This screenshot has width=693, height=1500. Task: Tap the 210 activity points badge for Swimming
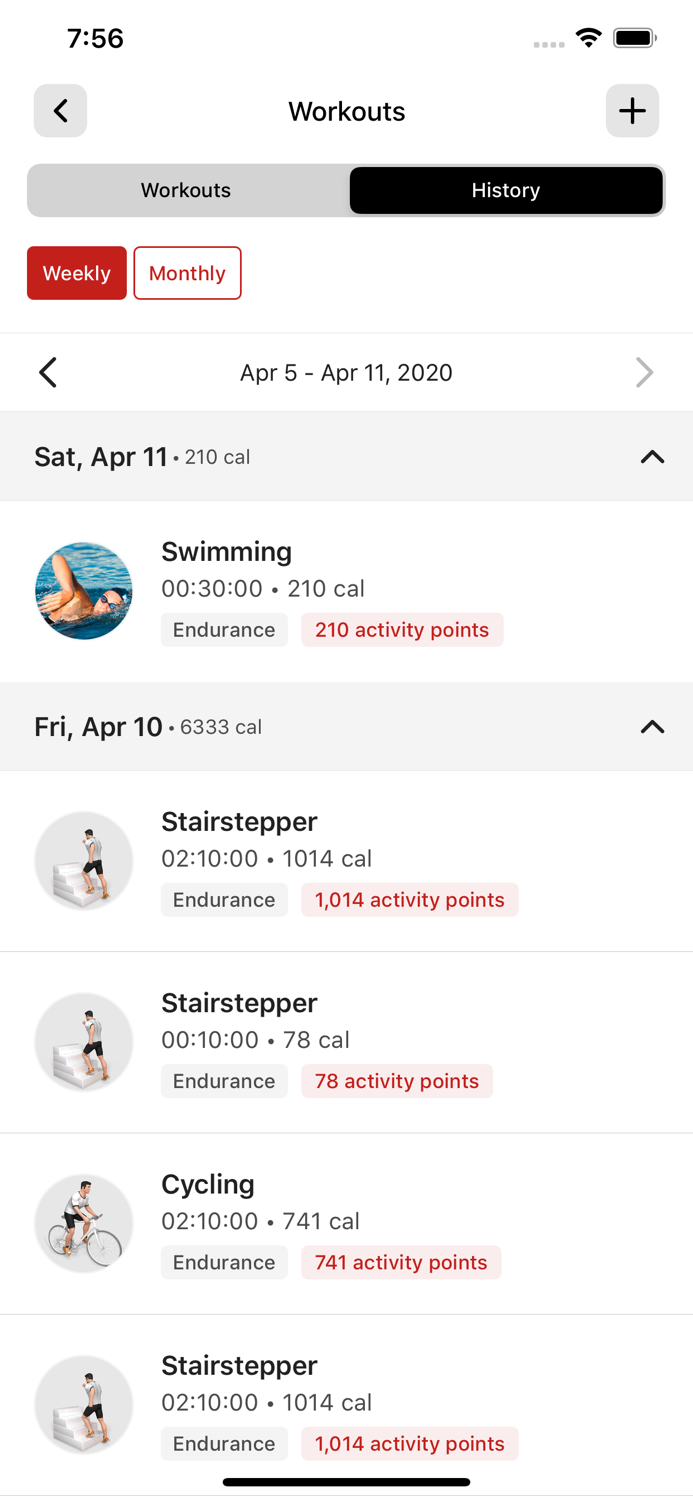(402, 630)
